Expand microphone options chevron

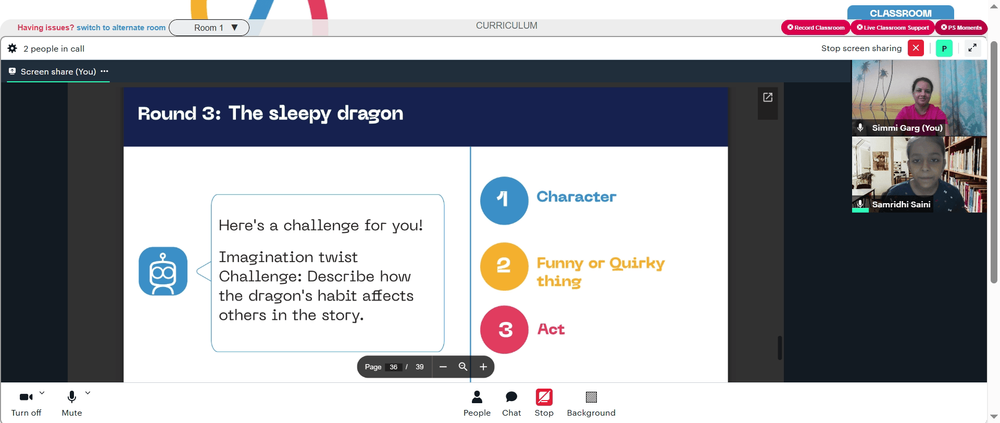point(87,393)
